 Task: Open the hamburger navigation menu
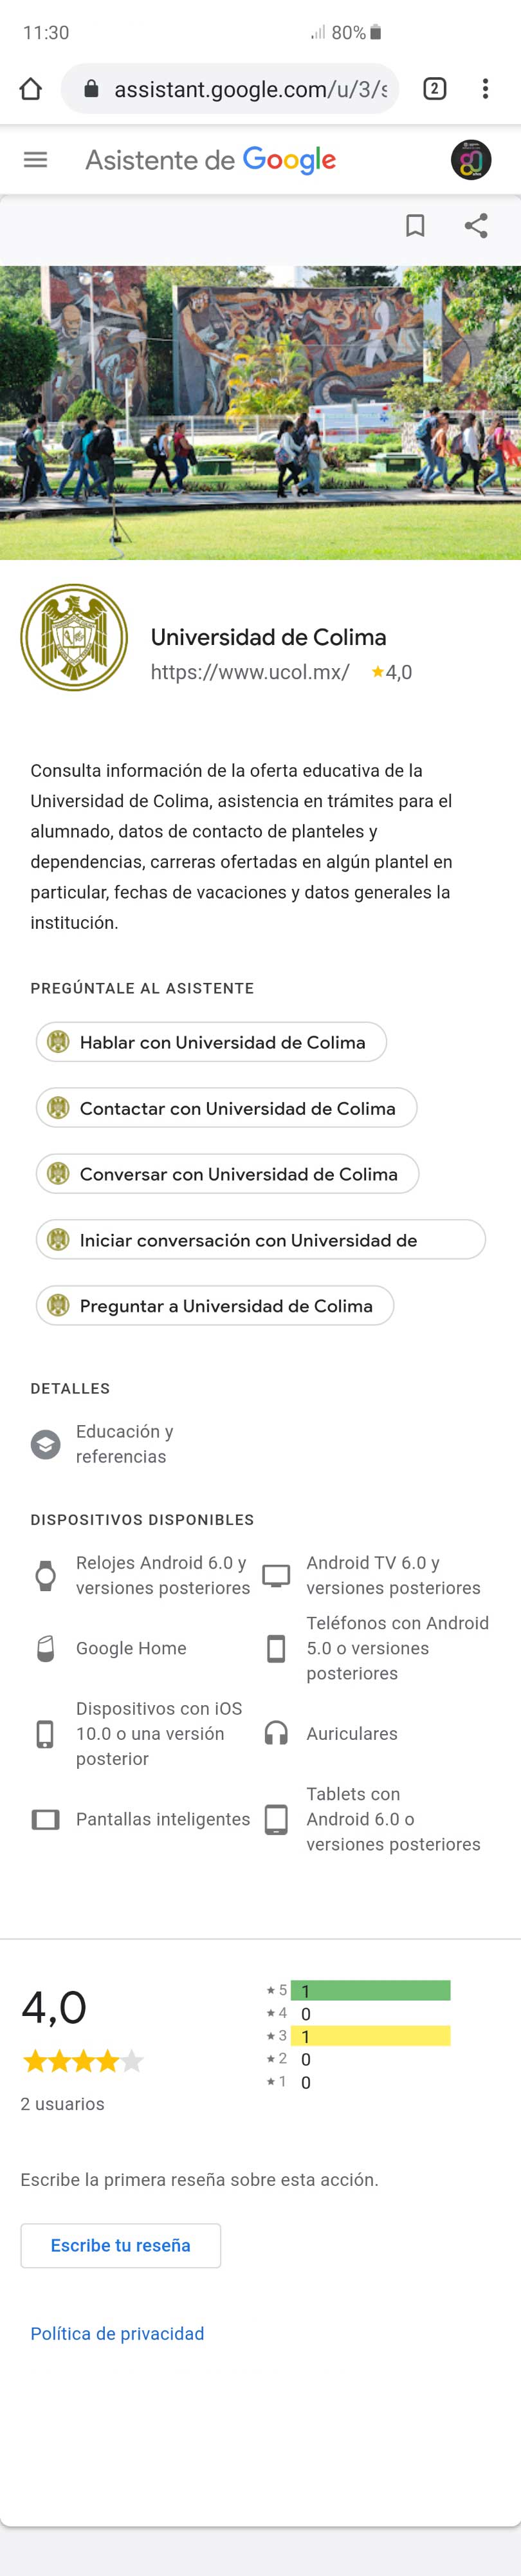coord(35,160)
